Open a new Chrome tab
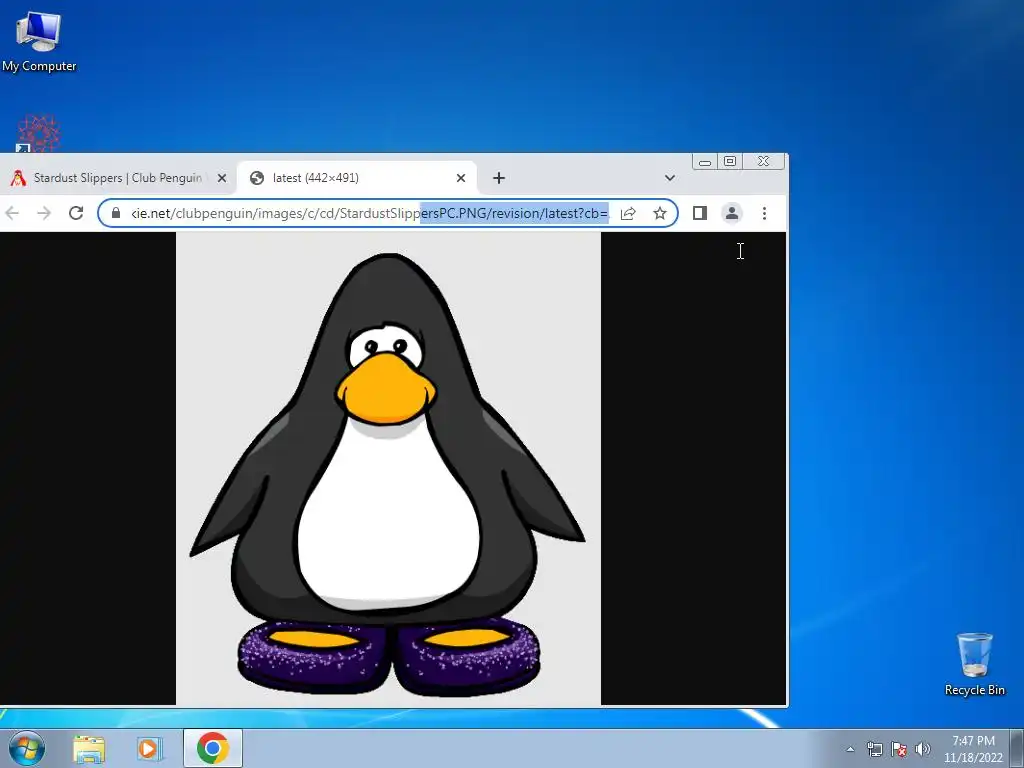Viewport: 1024px width, 768px height. [x=499, y=178]
